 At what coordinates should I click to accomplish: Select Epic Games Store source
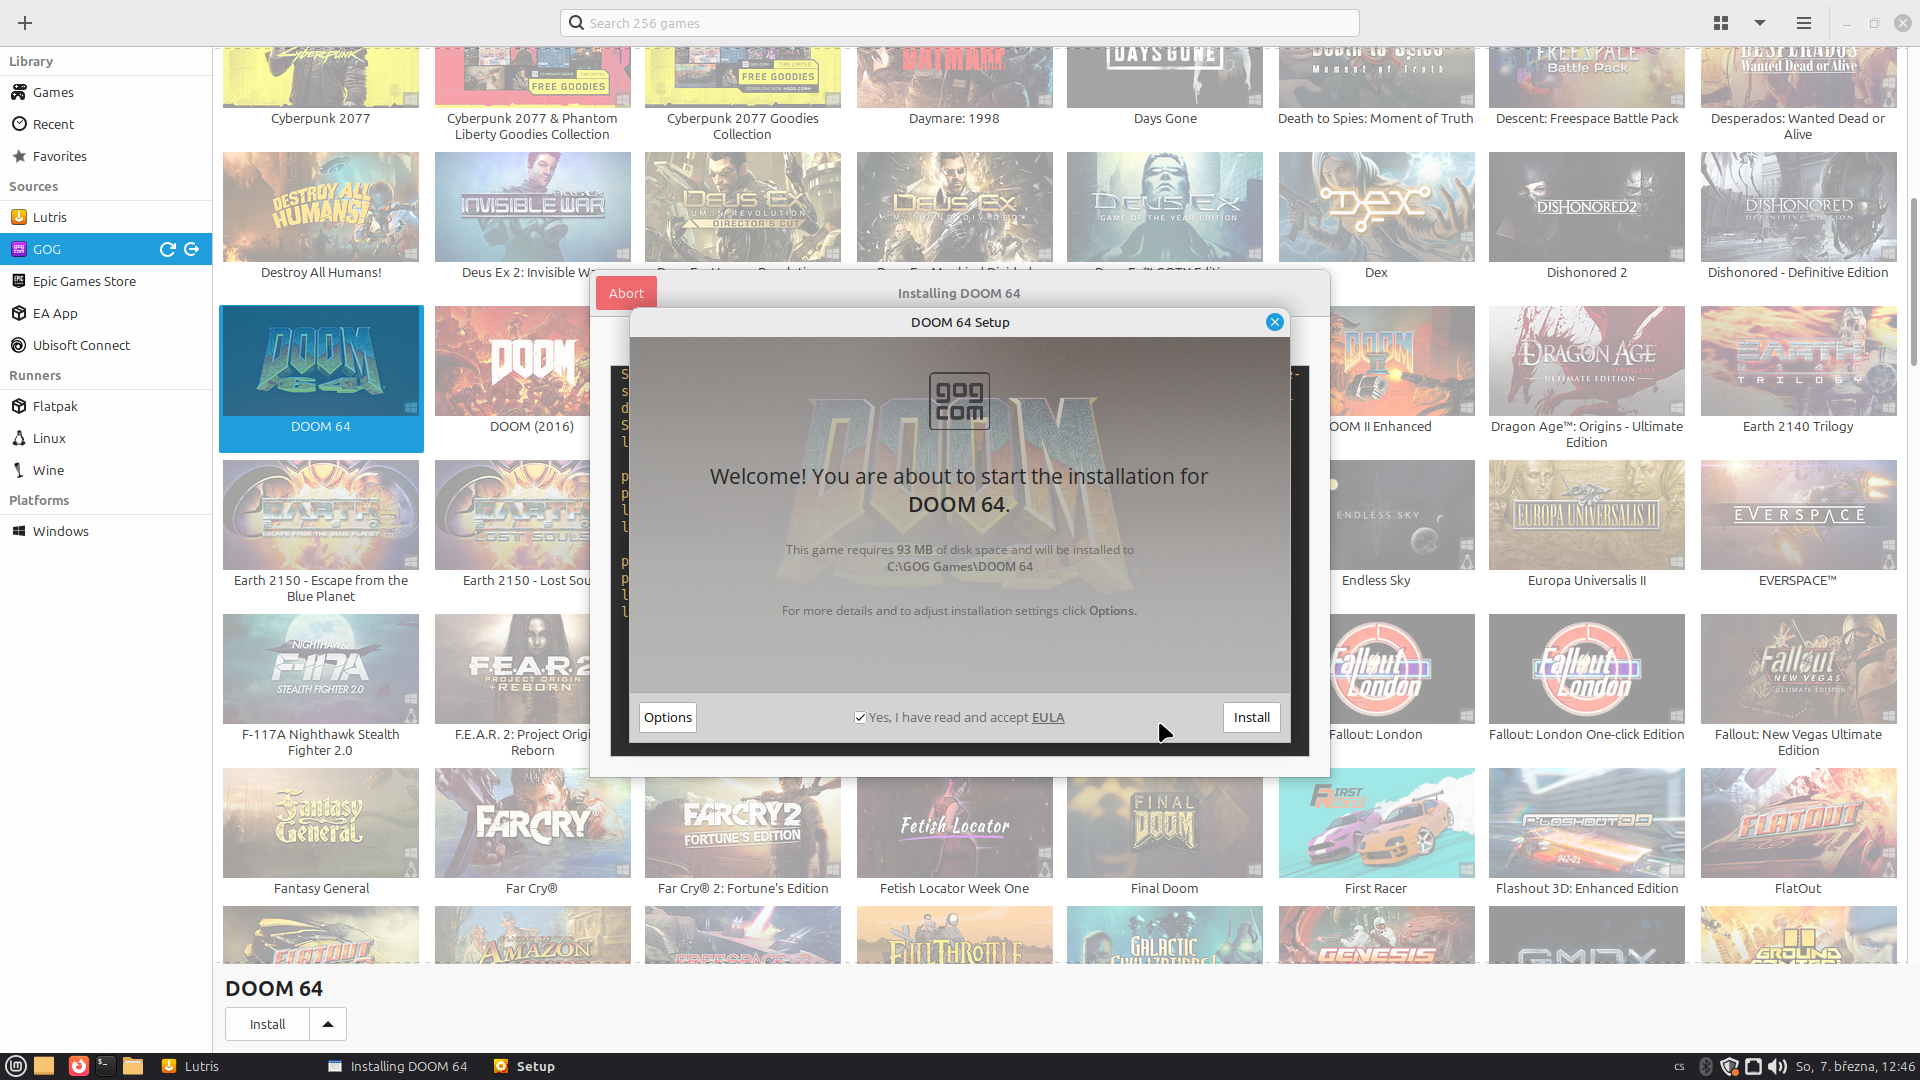(84, 281)
